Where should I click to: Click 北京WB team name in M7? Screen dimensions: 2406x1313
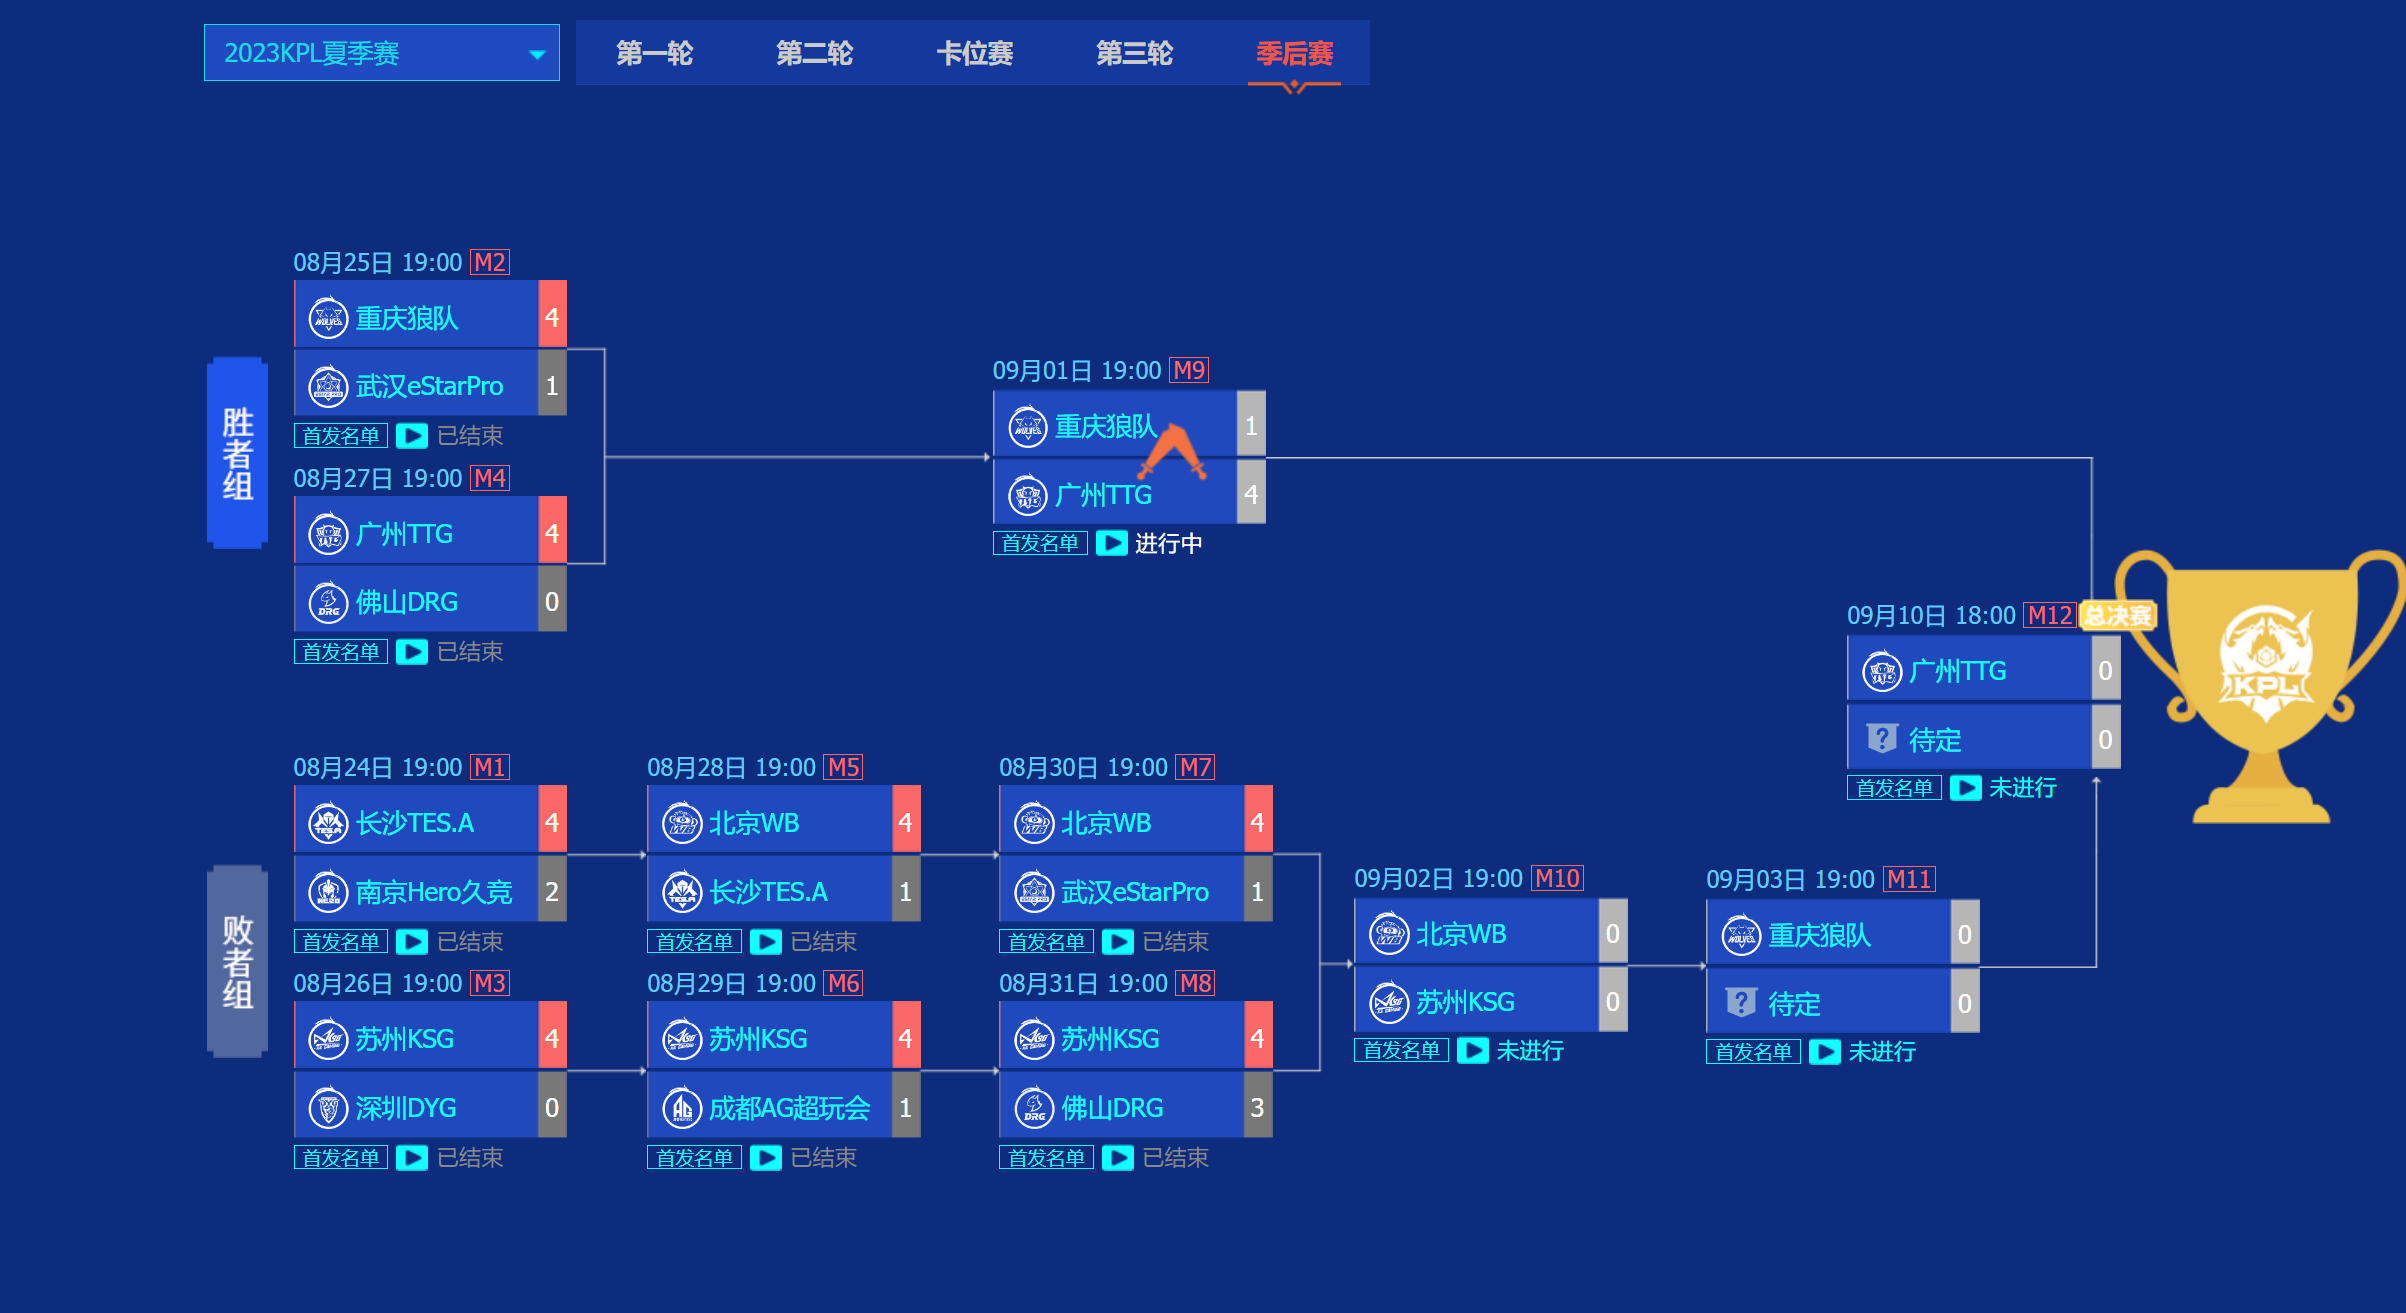click(x=1106, y=823)
